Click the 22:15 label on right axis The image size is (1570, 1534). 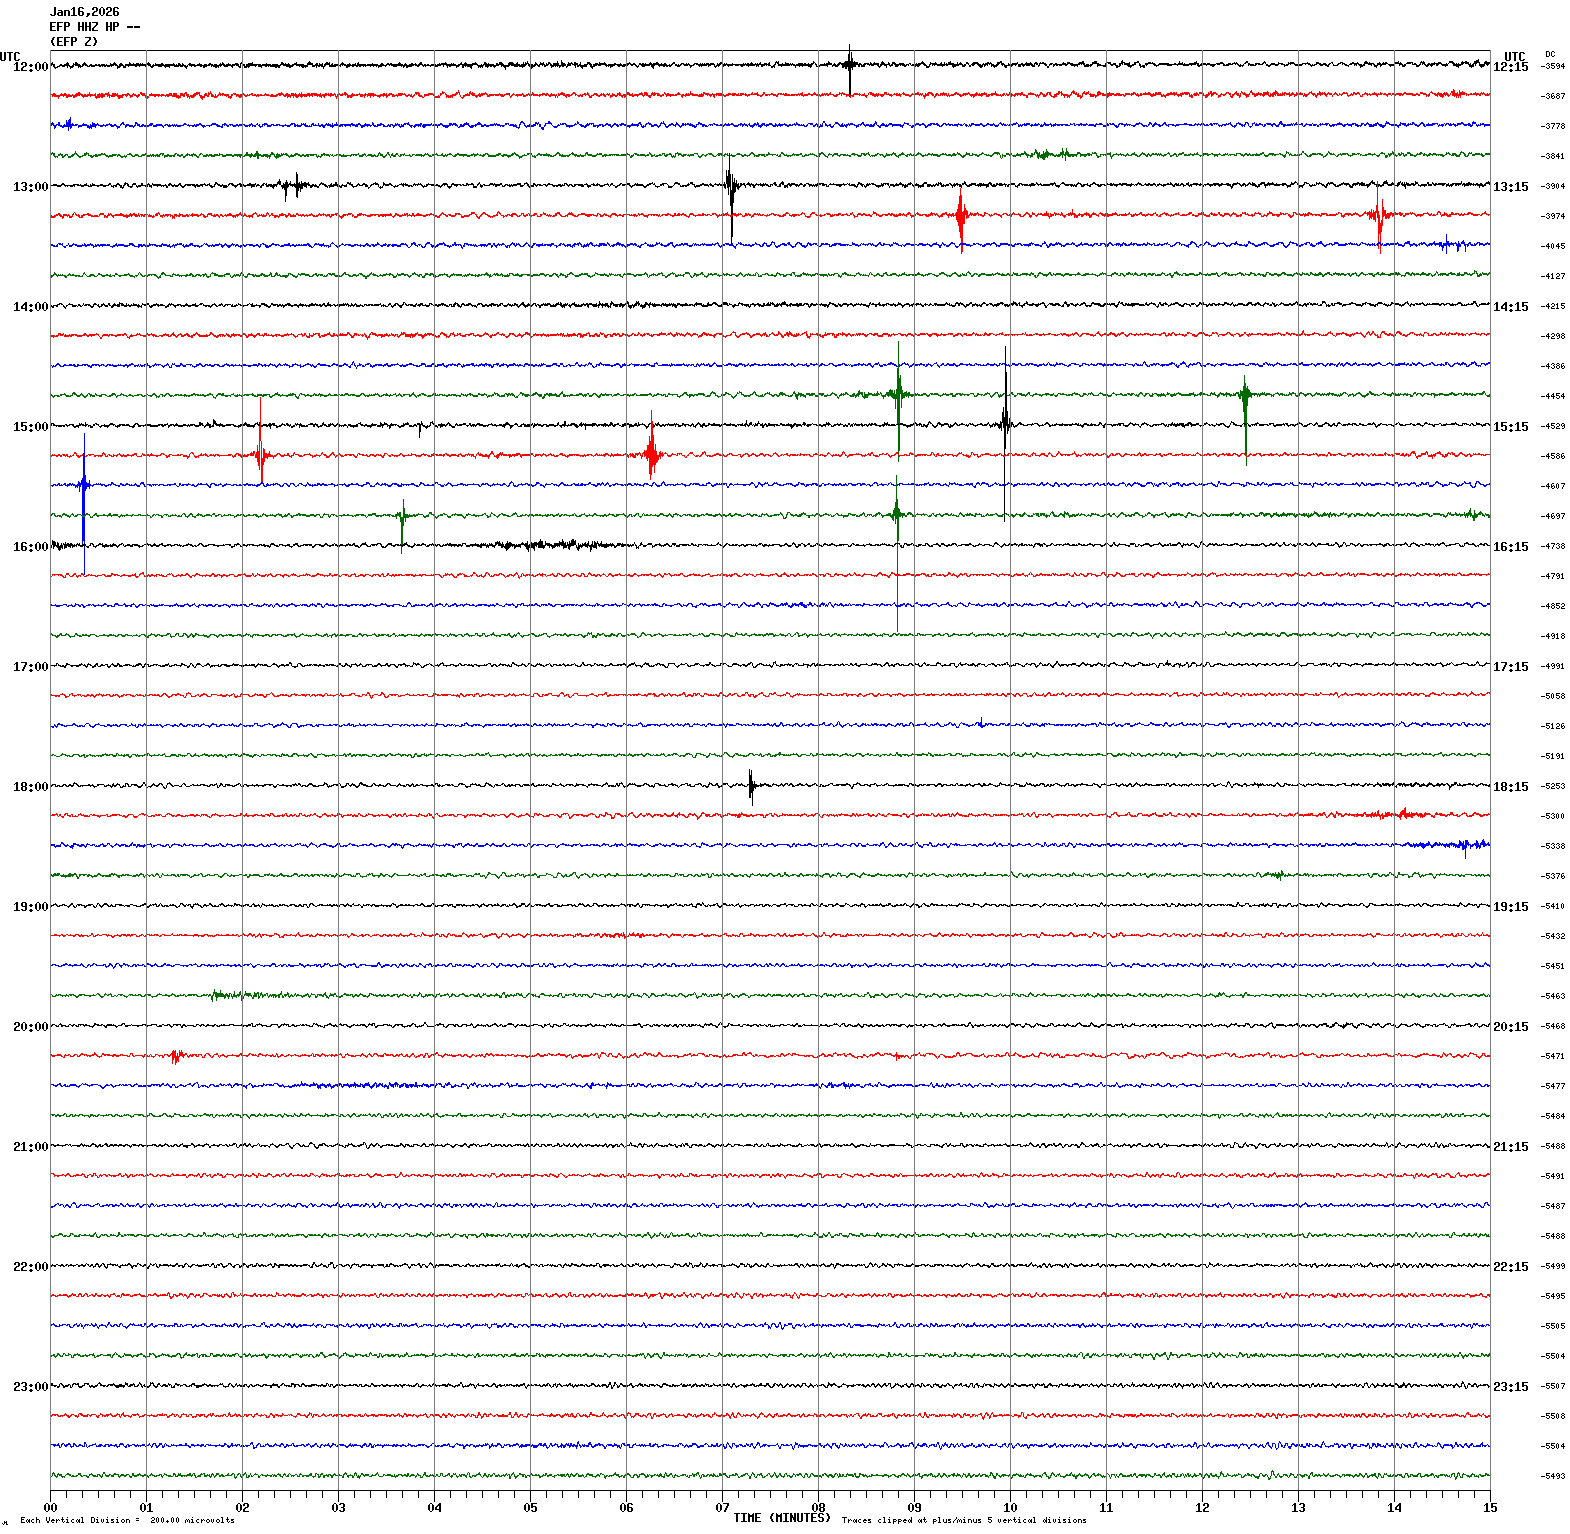pyautogui.click(x=1510, y=1267)
